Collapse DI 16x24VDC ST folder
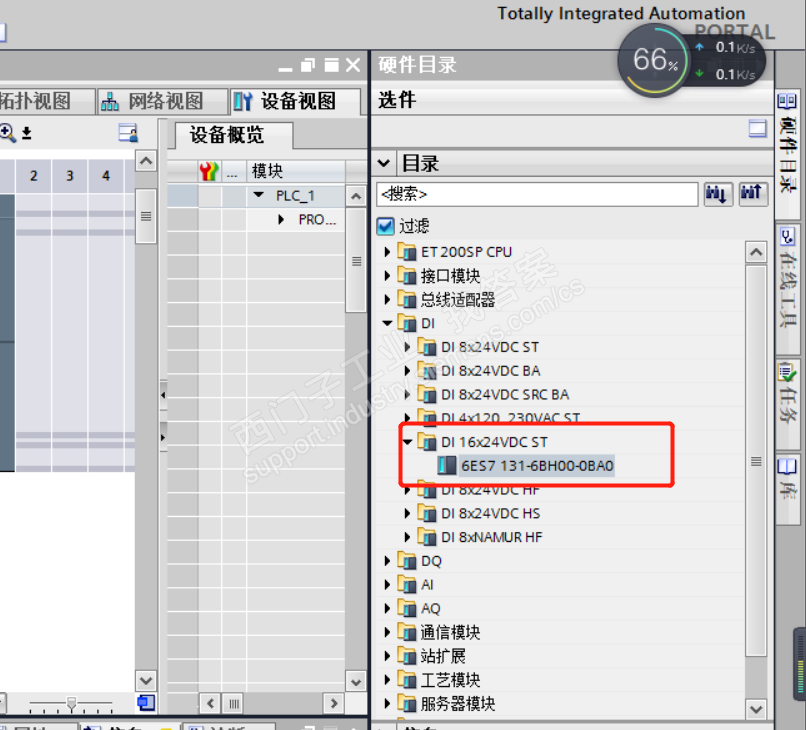Screen dimensions: 806x730 [x=408, y=442]
